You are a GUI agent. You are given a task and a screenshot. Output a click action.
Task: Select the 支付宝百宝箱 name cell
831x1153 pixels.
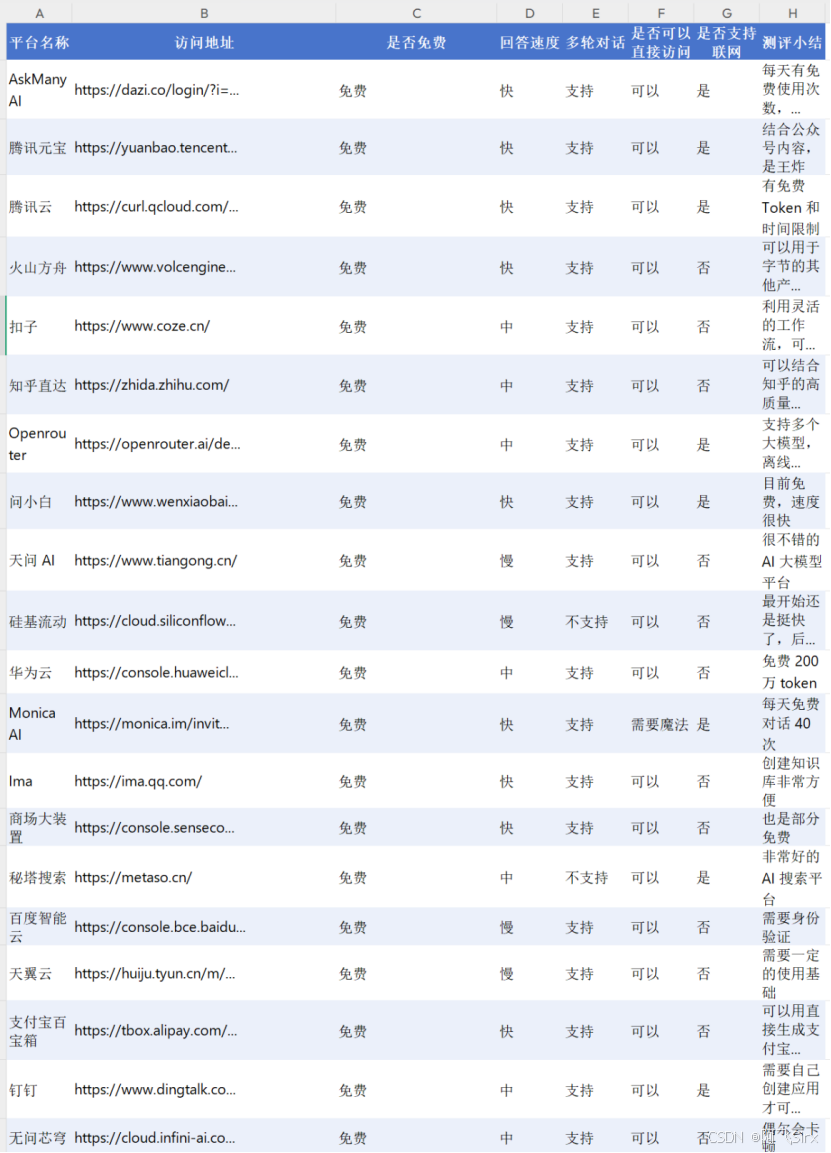tap(39, 1030)
